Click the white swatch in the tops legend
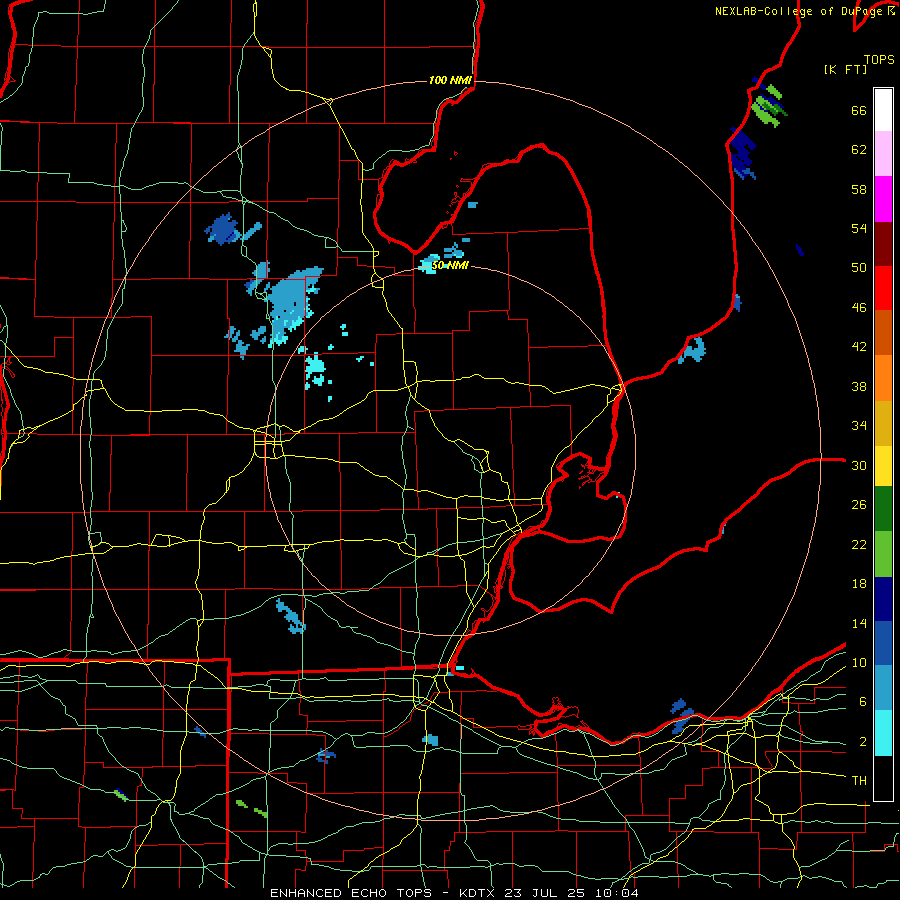This screenshot has width=900, height=900. click(883, 110)
